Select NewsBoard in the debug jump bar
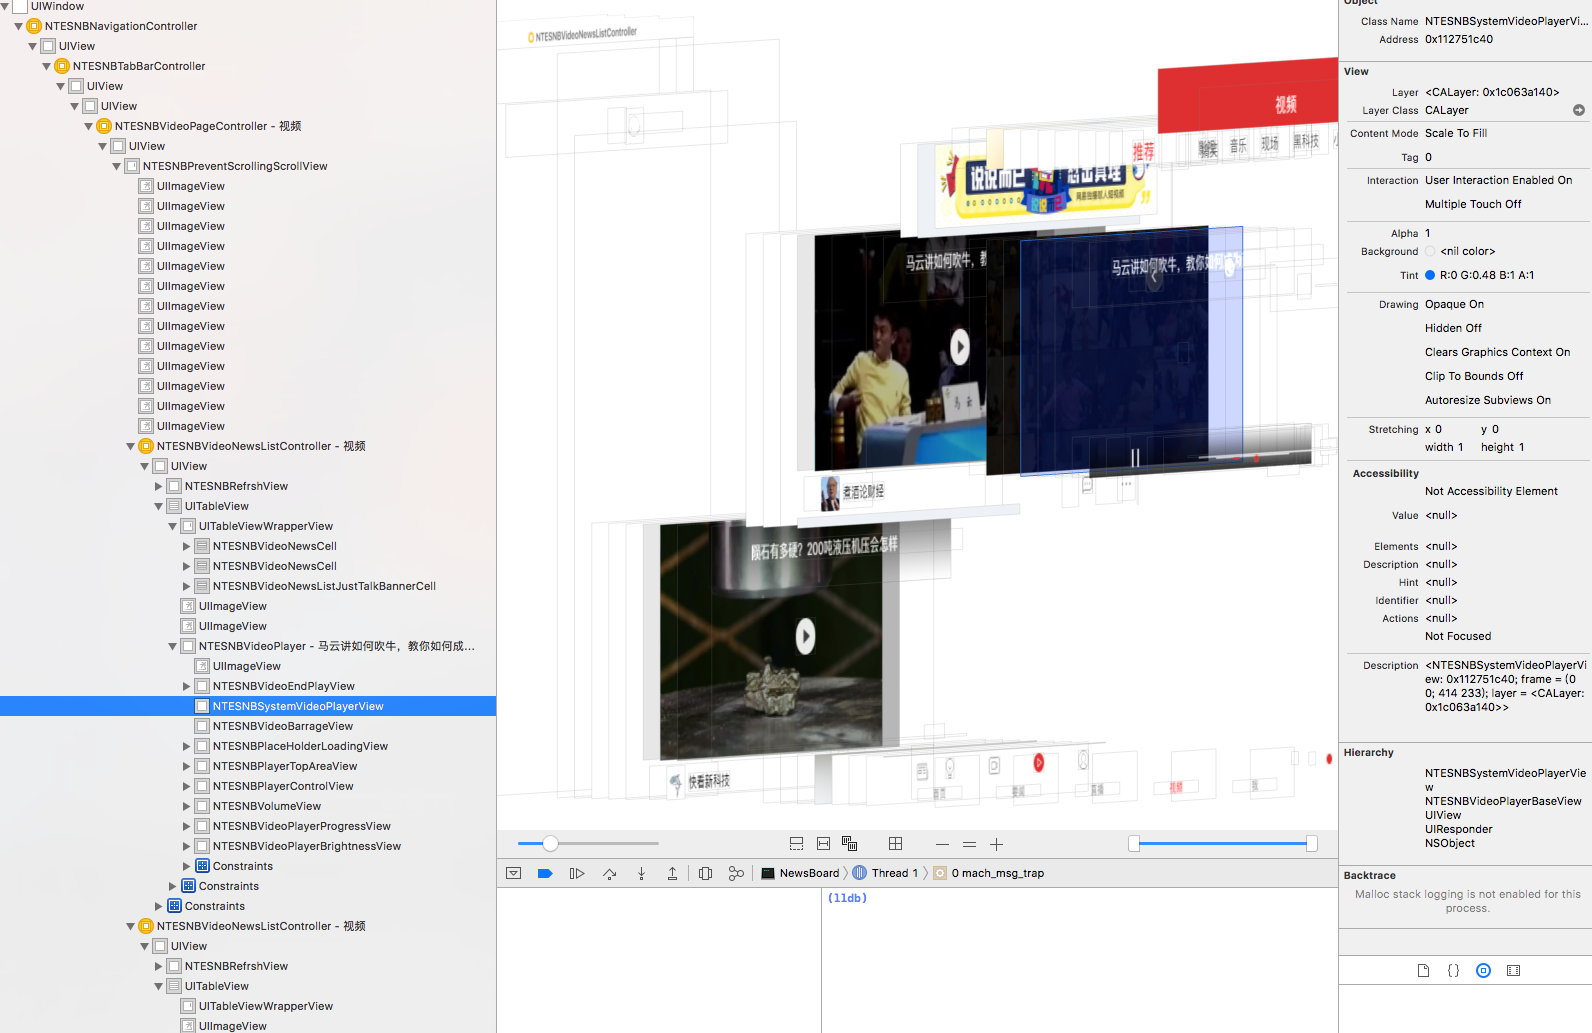 point(809,873)
